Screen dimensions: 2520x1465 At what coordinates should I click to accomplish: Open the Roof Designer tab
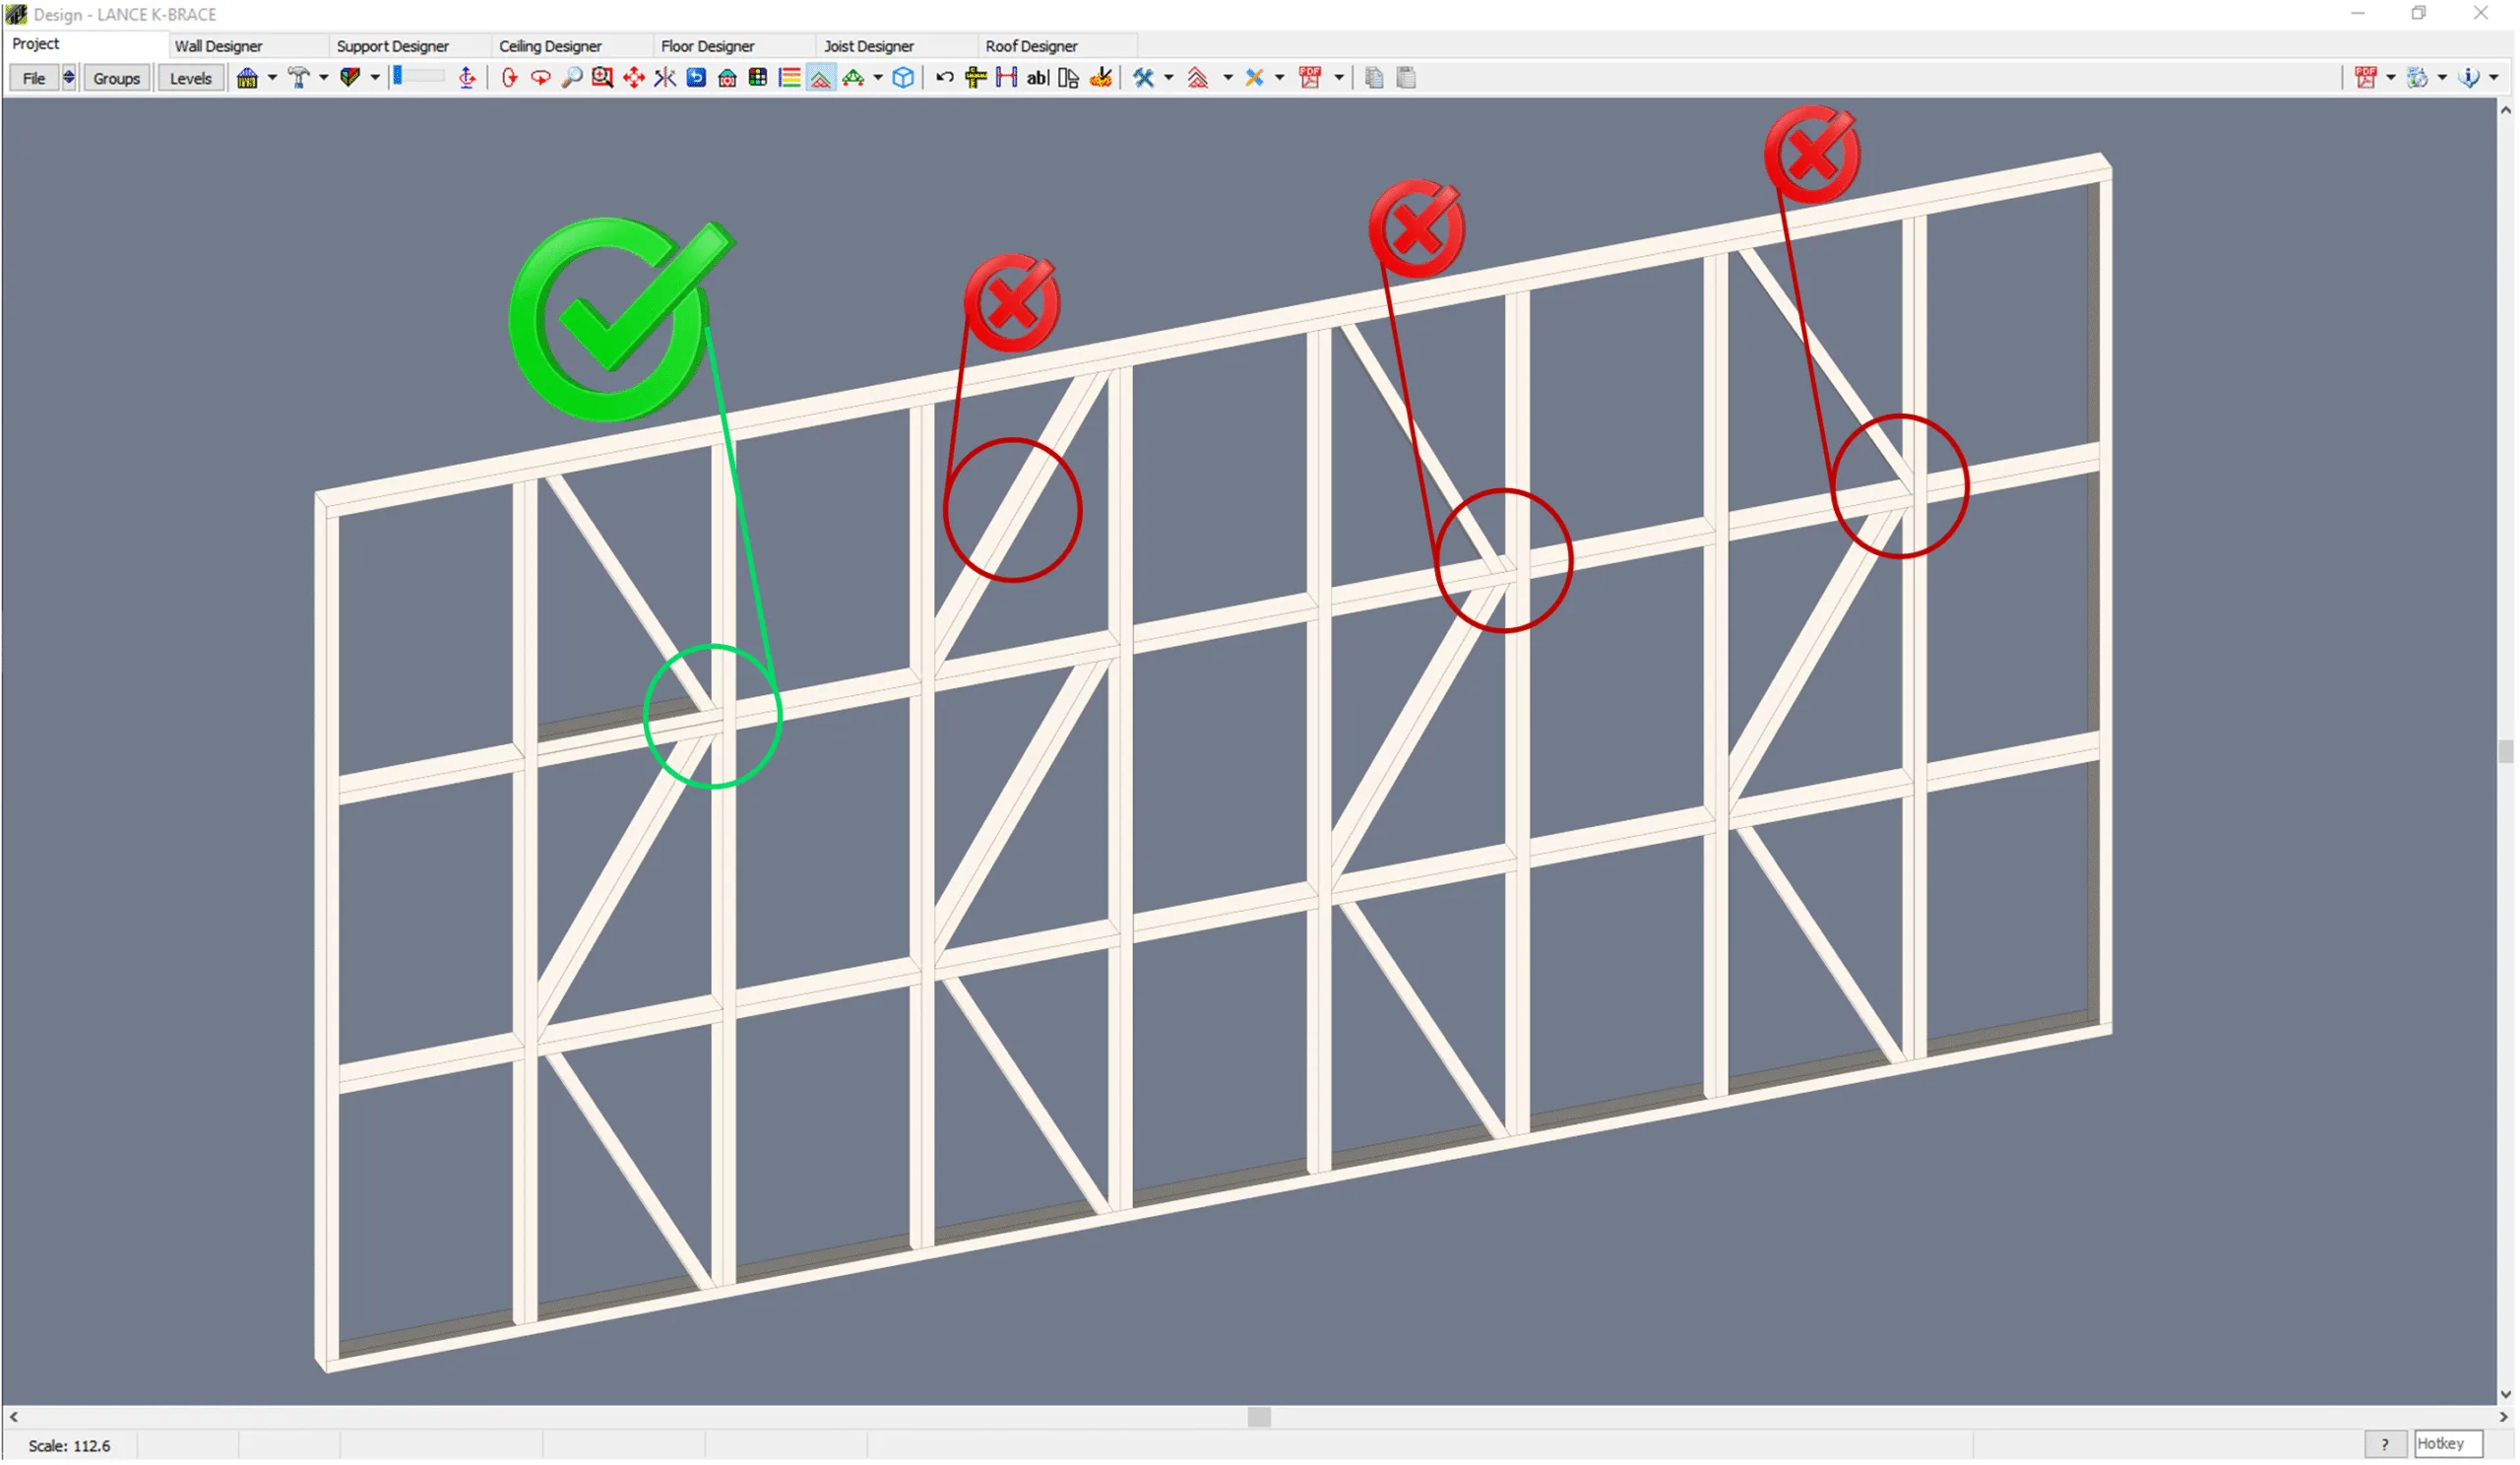pyautogui.click(x=1031, y=46)
